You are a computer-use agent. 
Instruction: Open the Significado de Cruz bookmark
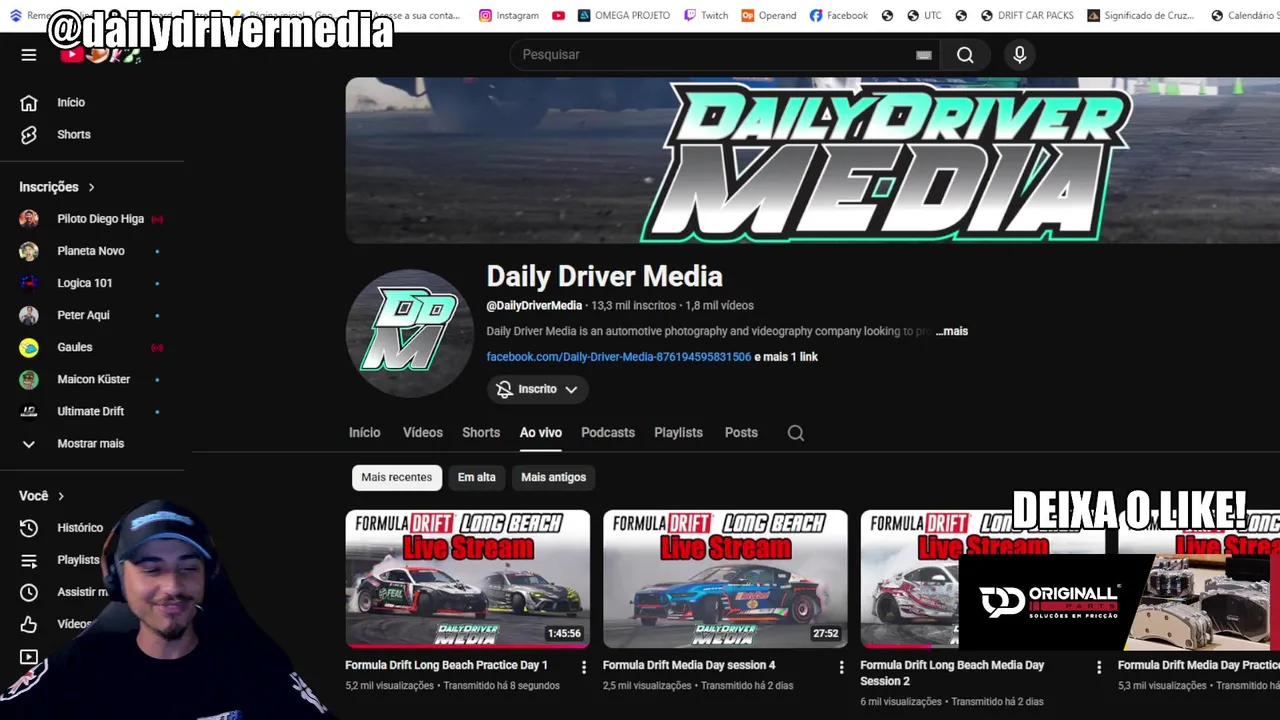1141,15
